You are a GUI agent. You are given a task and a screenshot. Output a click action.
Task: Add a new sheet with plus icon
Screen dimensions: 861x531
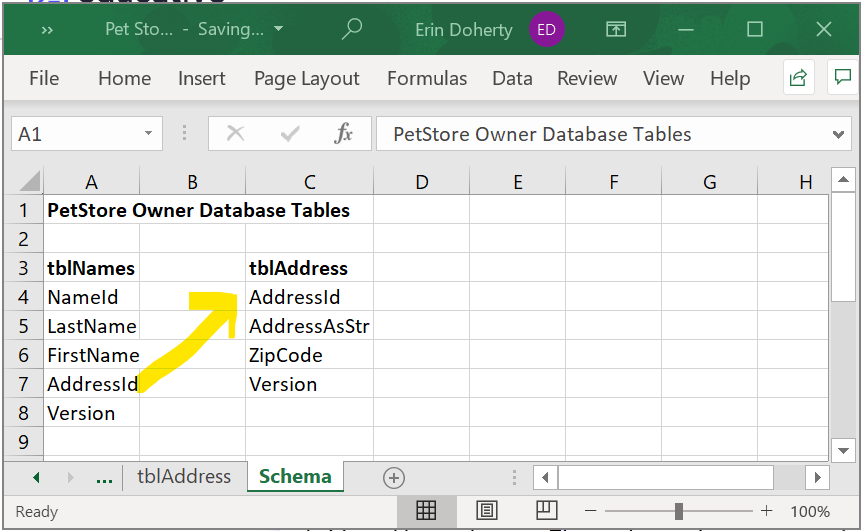click(x=394, y=478)
